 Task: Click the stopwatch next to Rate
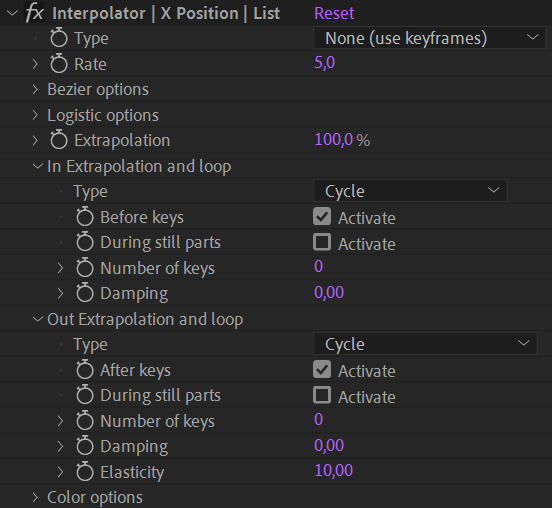[58, 64]
